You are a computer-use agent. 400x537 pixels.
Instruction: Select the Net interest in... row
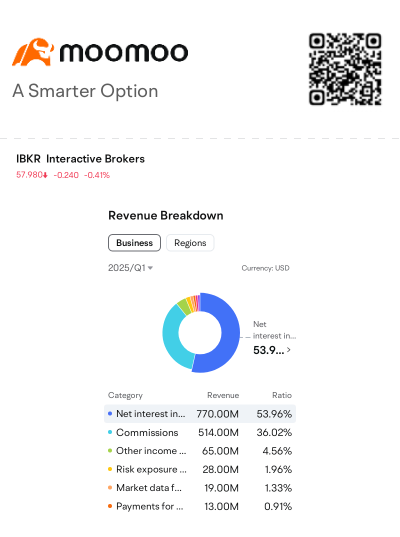tap(200, 414)
